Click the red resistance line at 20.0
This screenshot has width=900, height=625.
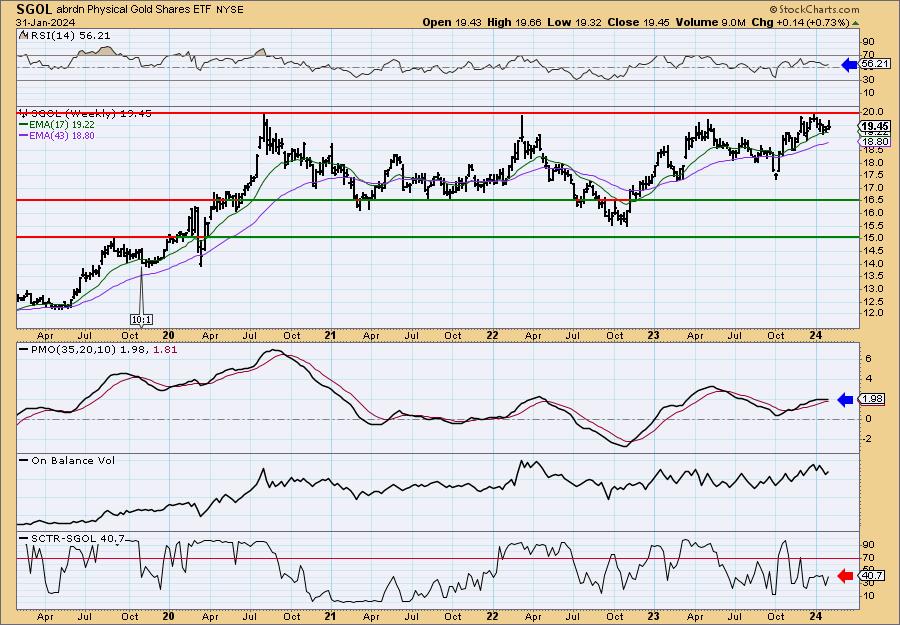click(x=437, y=113)
